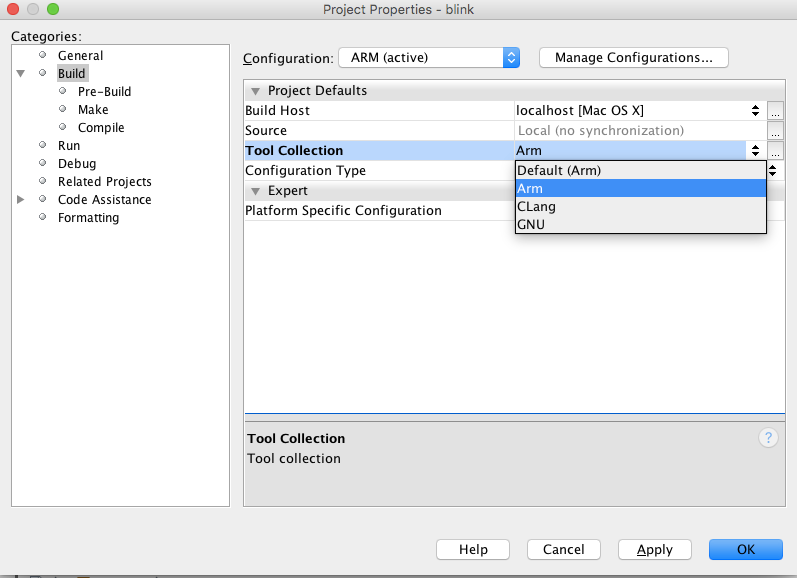The width and height of the screenshot is (797, 578).
Task: Click the localhost [Mac OS X] value
Action: tap(580, 110)
